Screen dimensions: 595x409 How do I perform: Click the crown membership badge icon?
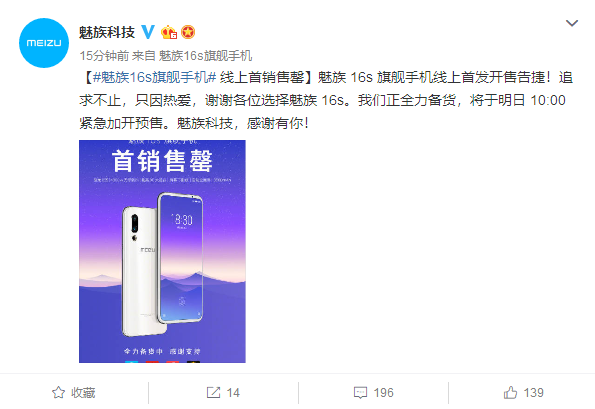pyautogui.click(x=169, y=33)
